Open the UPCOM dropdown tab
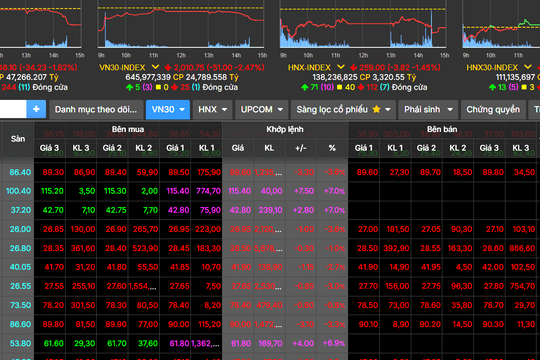 pos(261,110)
